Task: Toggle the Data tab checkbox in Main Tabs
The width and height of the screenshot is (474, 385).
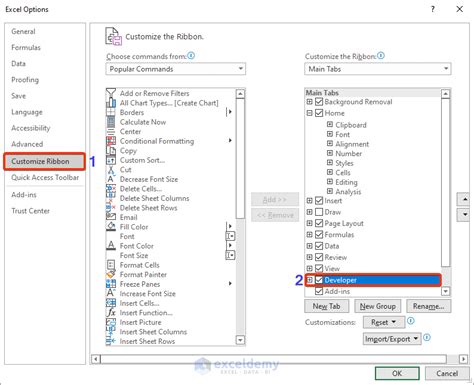Action: (x=319, y=246)
